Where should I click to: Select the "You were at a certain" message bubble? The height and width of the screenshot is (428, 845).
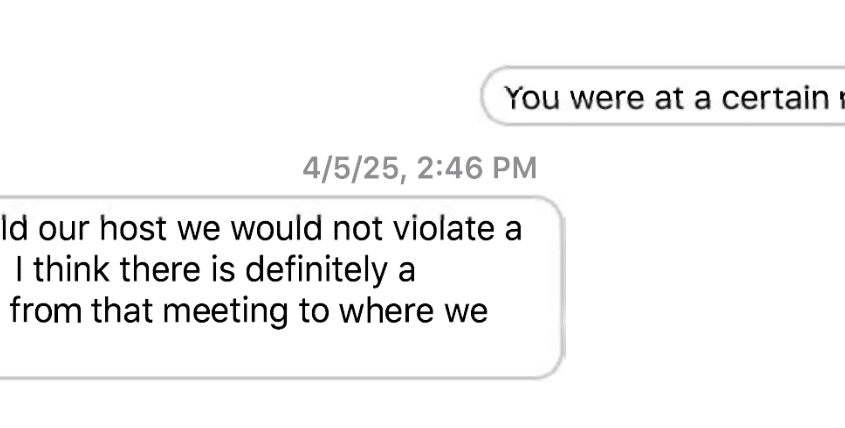tap(663, 96)
